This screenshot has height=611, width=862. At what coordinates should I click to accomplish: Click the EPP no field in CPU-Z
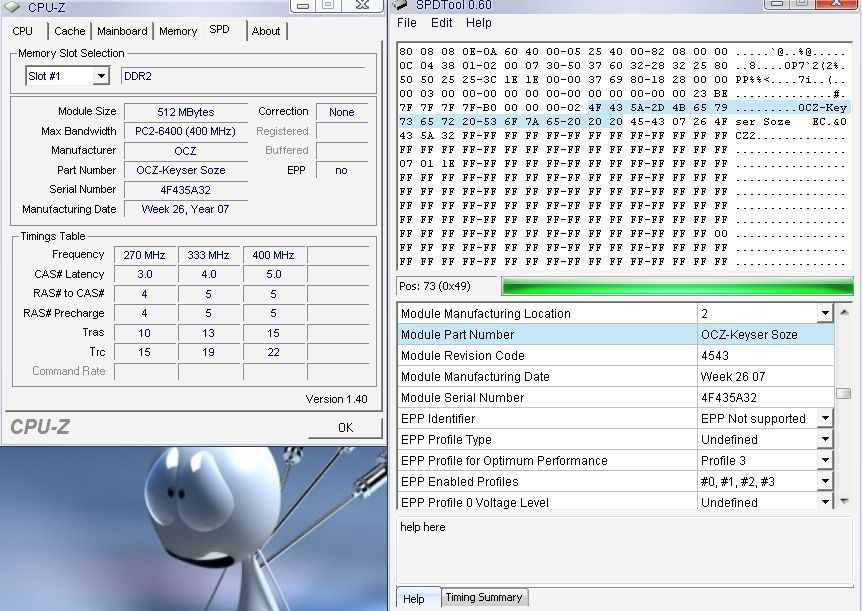[x=341, y=170]
